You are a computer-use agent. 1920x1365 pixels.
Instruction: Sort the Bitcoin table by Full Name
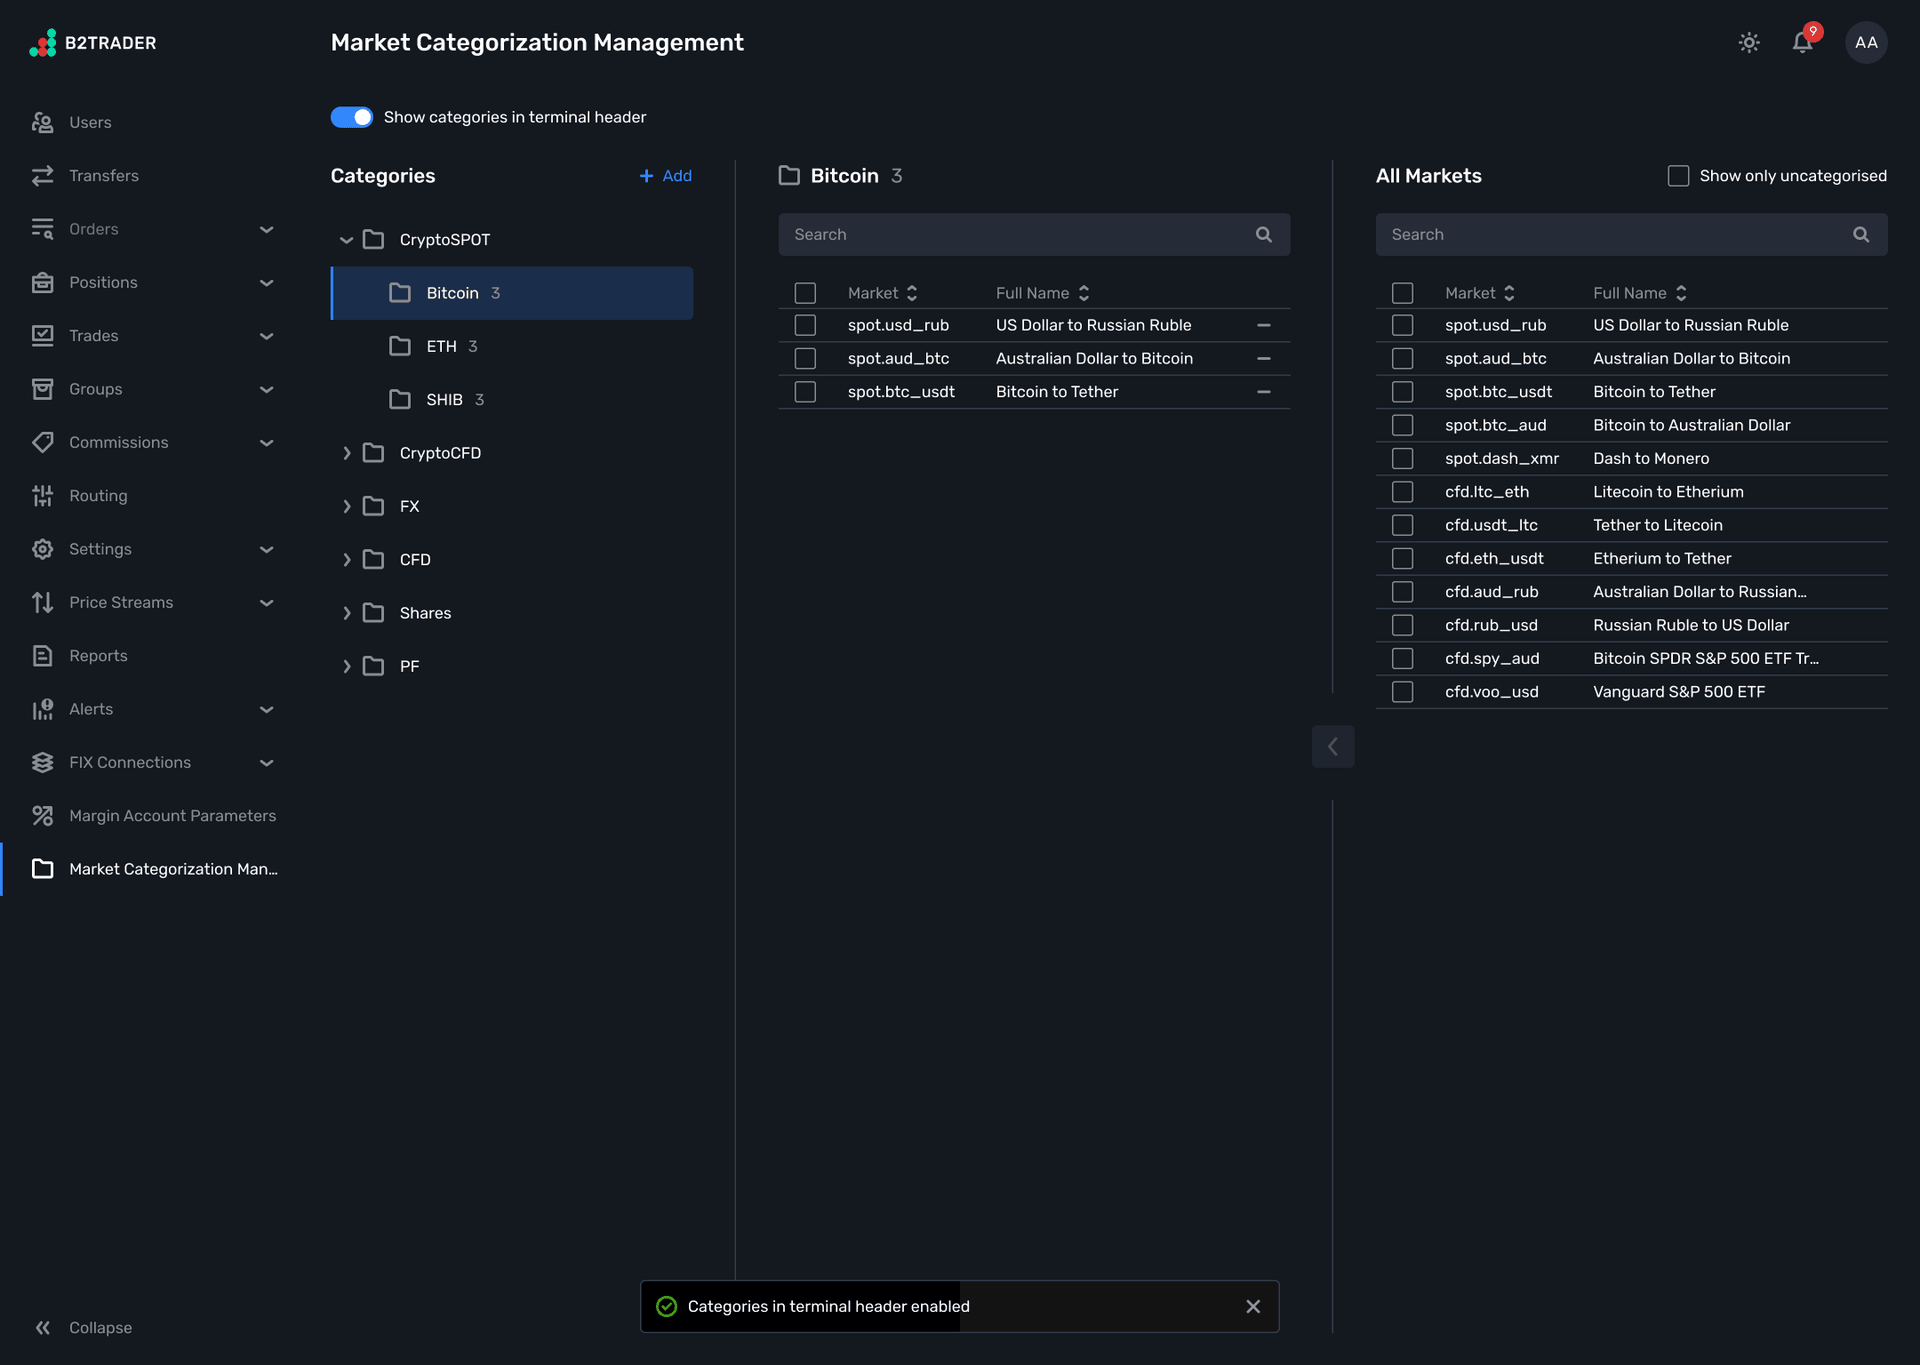(1084, 293)
